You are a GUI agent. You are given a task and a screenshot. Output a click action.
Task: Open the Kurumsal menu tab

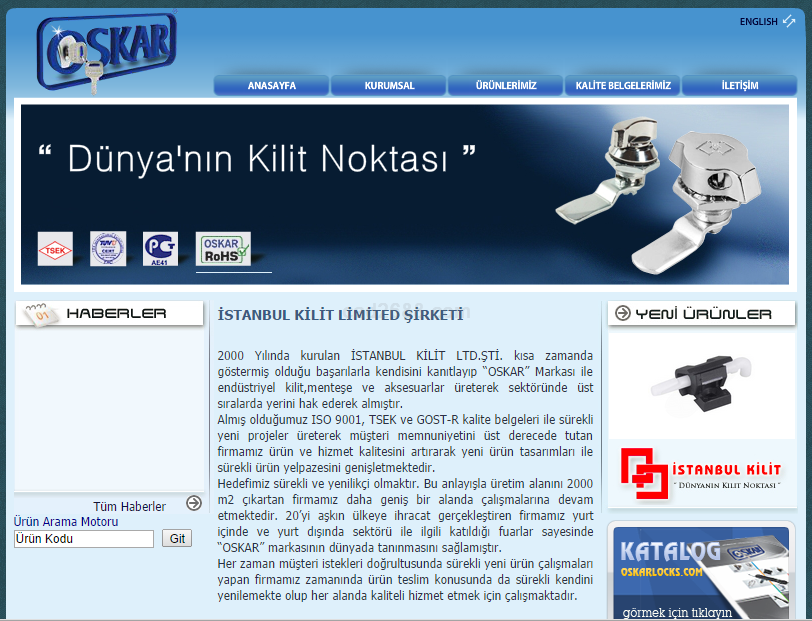(x=389, y=86)
